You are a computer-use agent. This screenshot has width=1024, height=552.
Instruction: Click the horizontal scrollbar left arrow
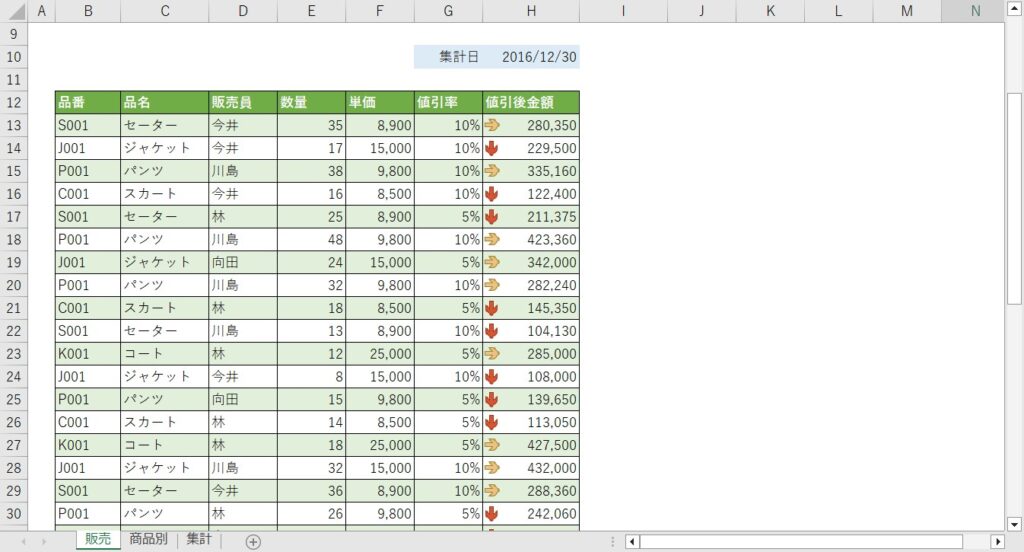(x=632, y=541)
